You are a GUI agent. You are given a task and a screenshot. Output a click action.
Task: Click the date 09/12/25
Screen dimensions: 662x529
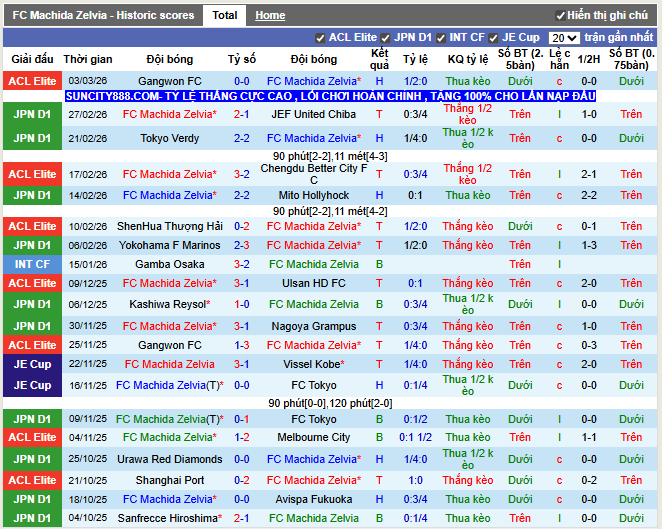[88, 283]
